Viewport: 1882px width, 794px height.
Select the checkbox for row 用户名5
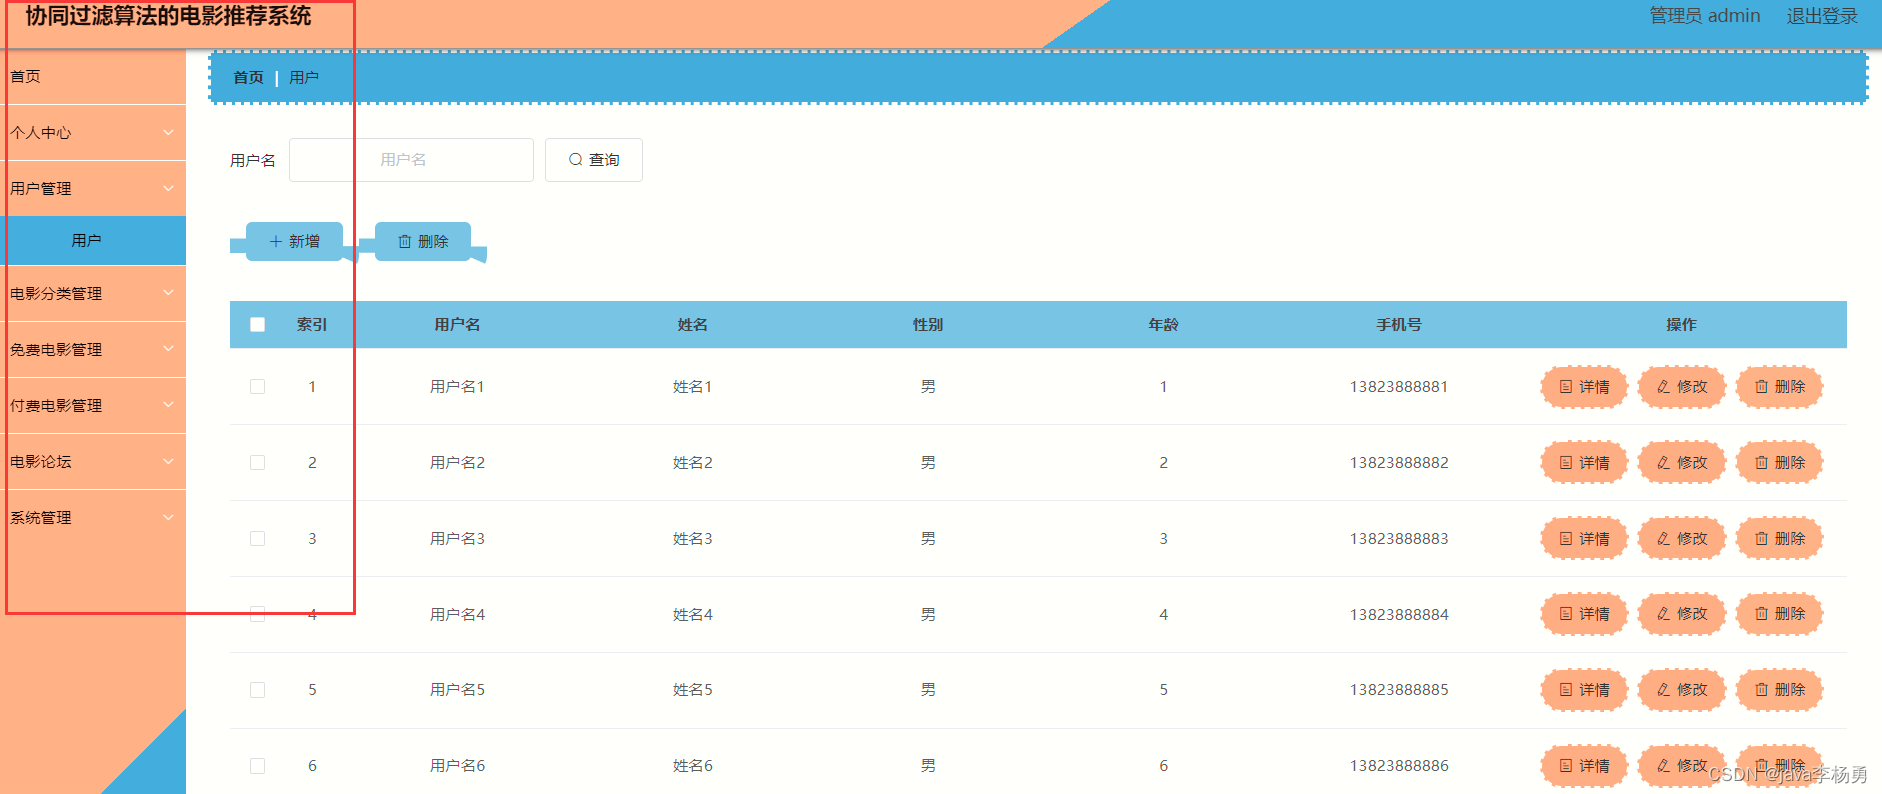258,690
